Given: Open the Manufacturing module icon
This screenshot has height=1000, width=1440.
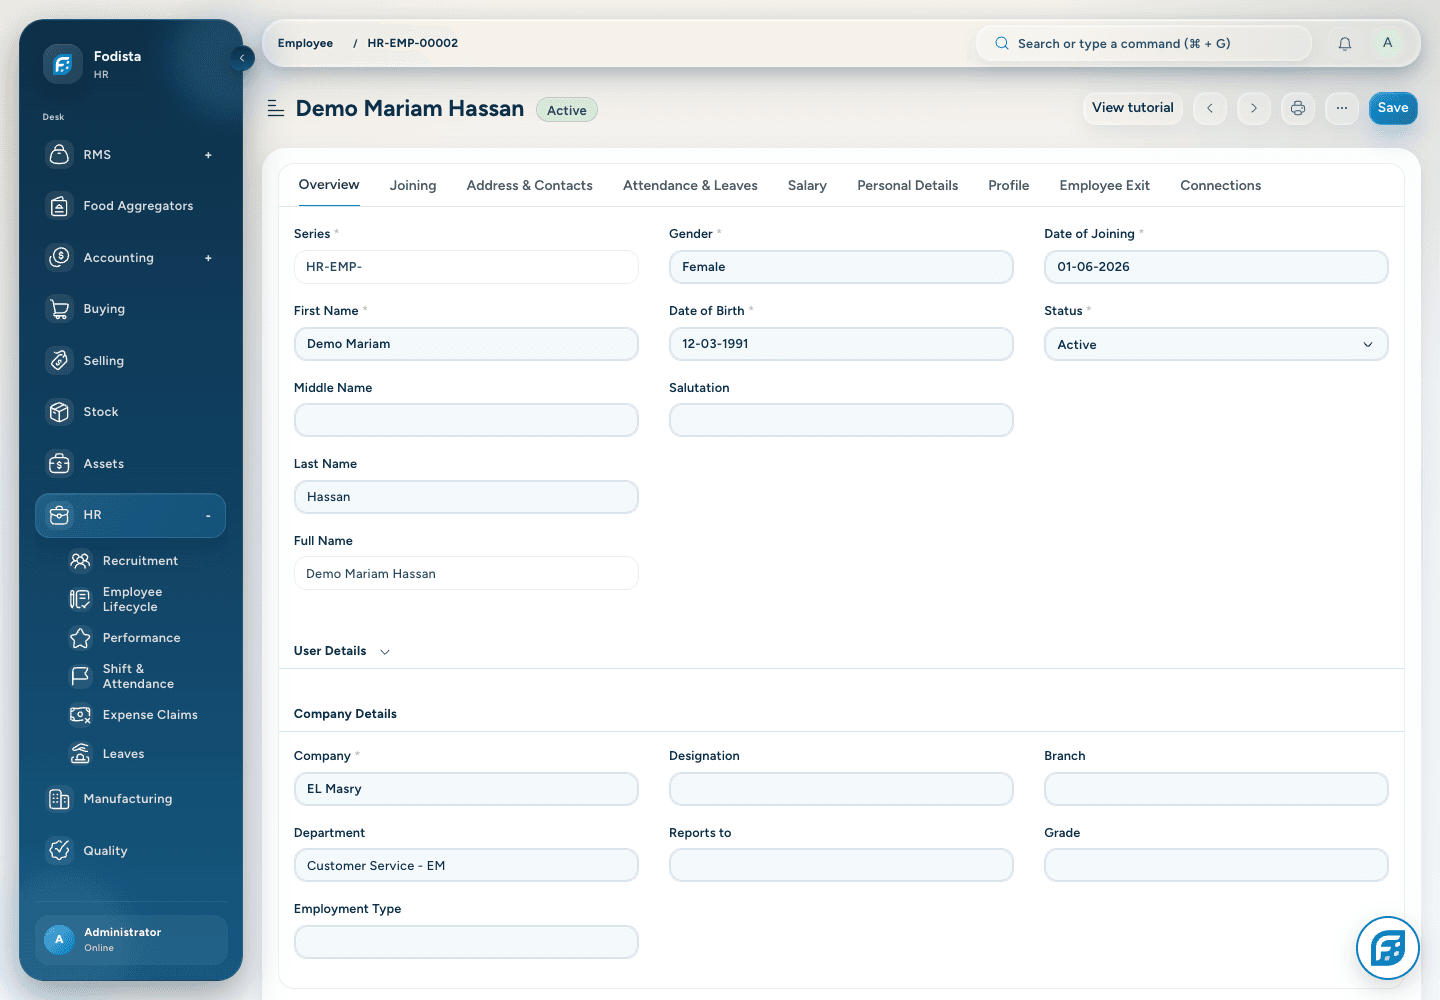Looking at the screenshot, I should (x=60, y=799).
